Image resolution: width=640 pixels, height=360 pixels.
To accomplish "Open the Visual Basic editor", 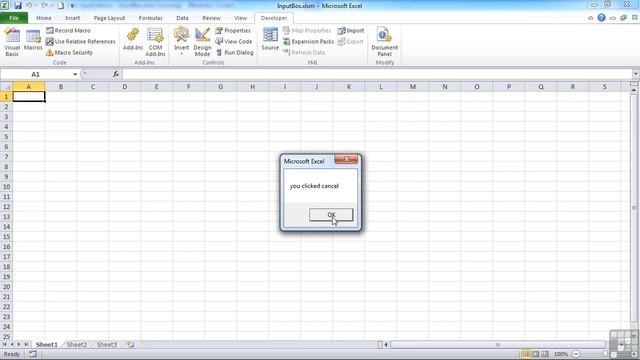I will coord(12,42).
